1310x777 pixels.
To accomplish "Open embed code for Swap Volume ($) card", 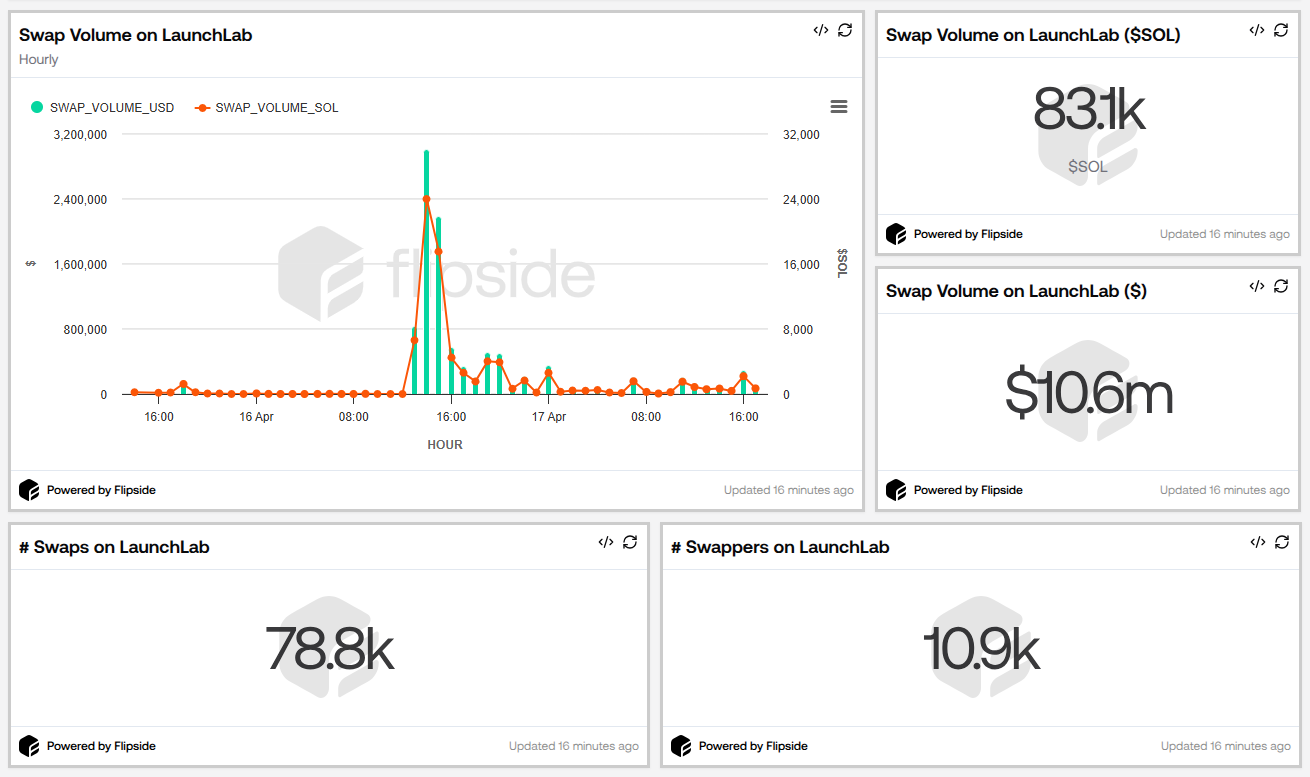I will point(1256,286).
